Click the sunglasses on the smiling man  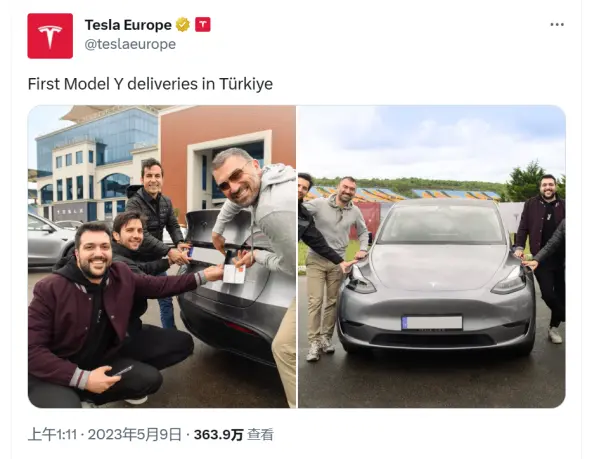point(233,179)
